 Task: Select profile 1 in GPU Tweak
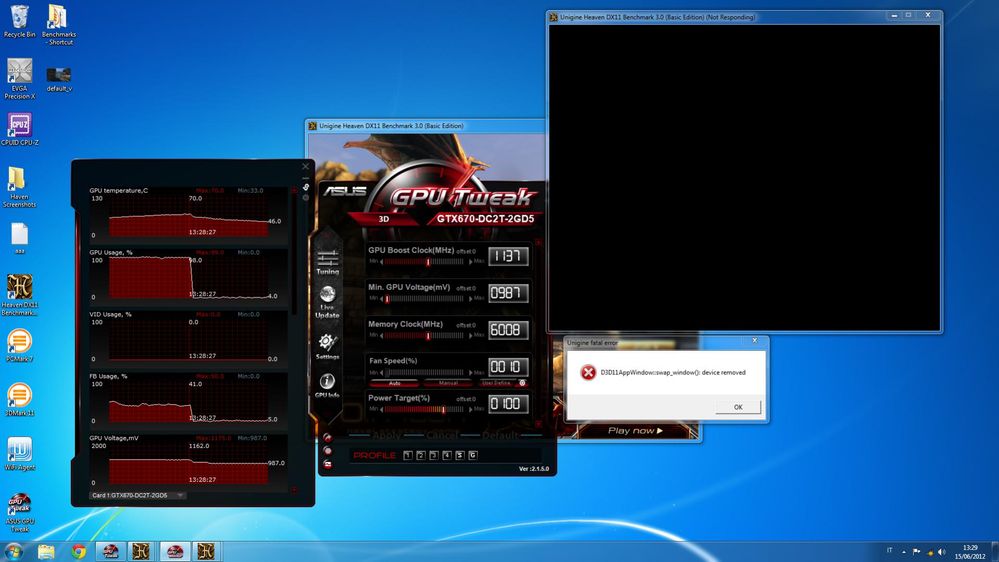point(408,455)
